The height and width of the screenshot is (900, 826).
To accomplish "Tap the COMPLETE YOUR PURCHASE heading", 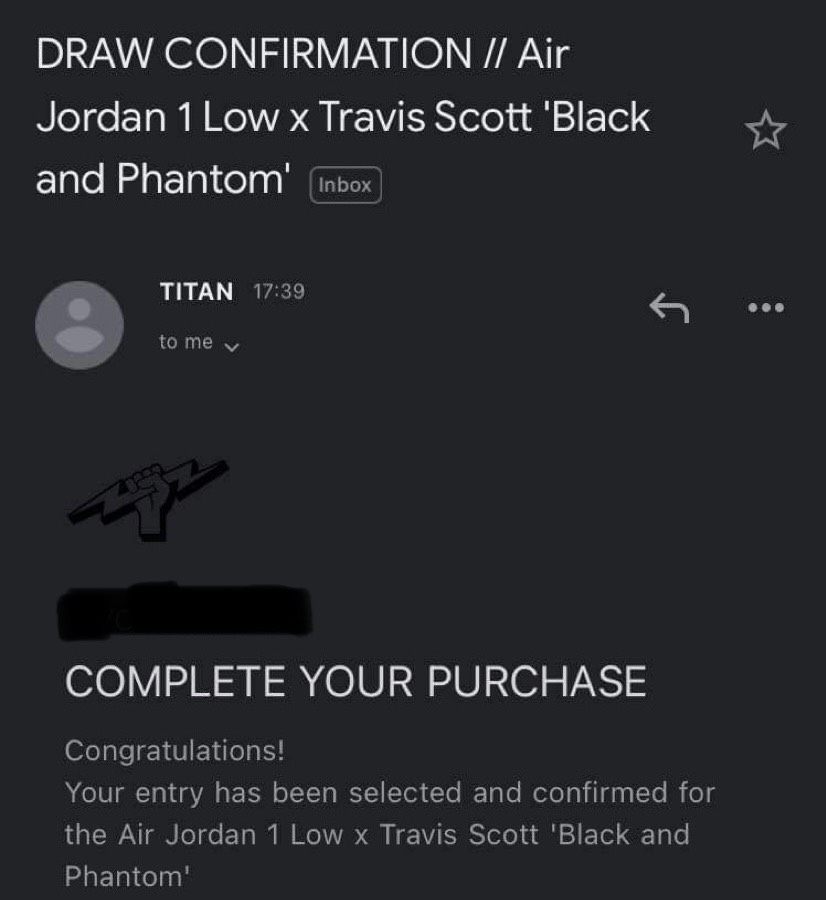I will click(x=355, y=682).
